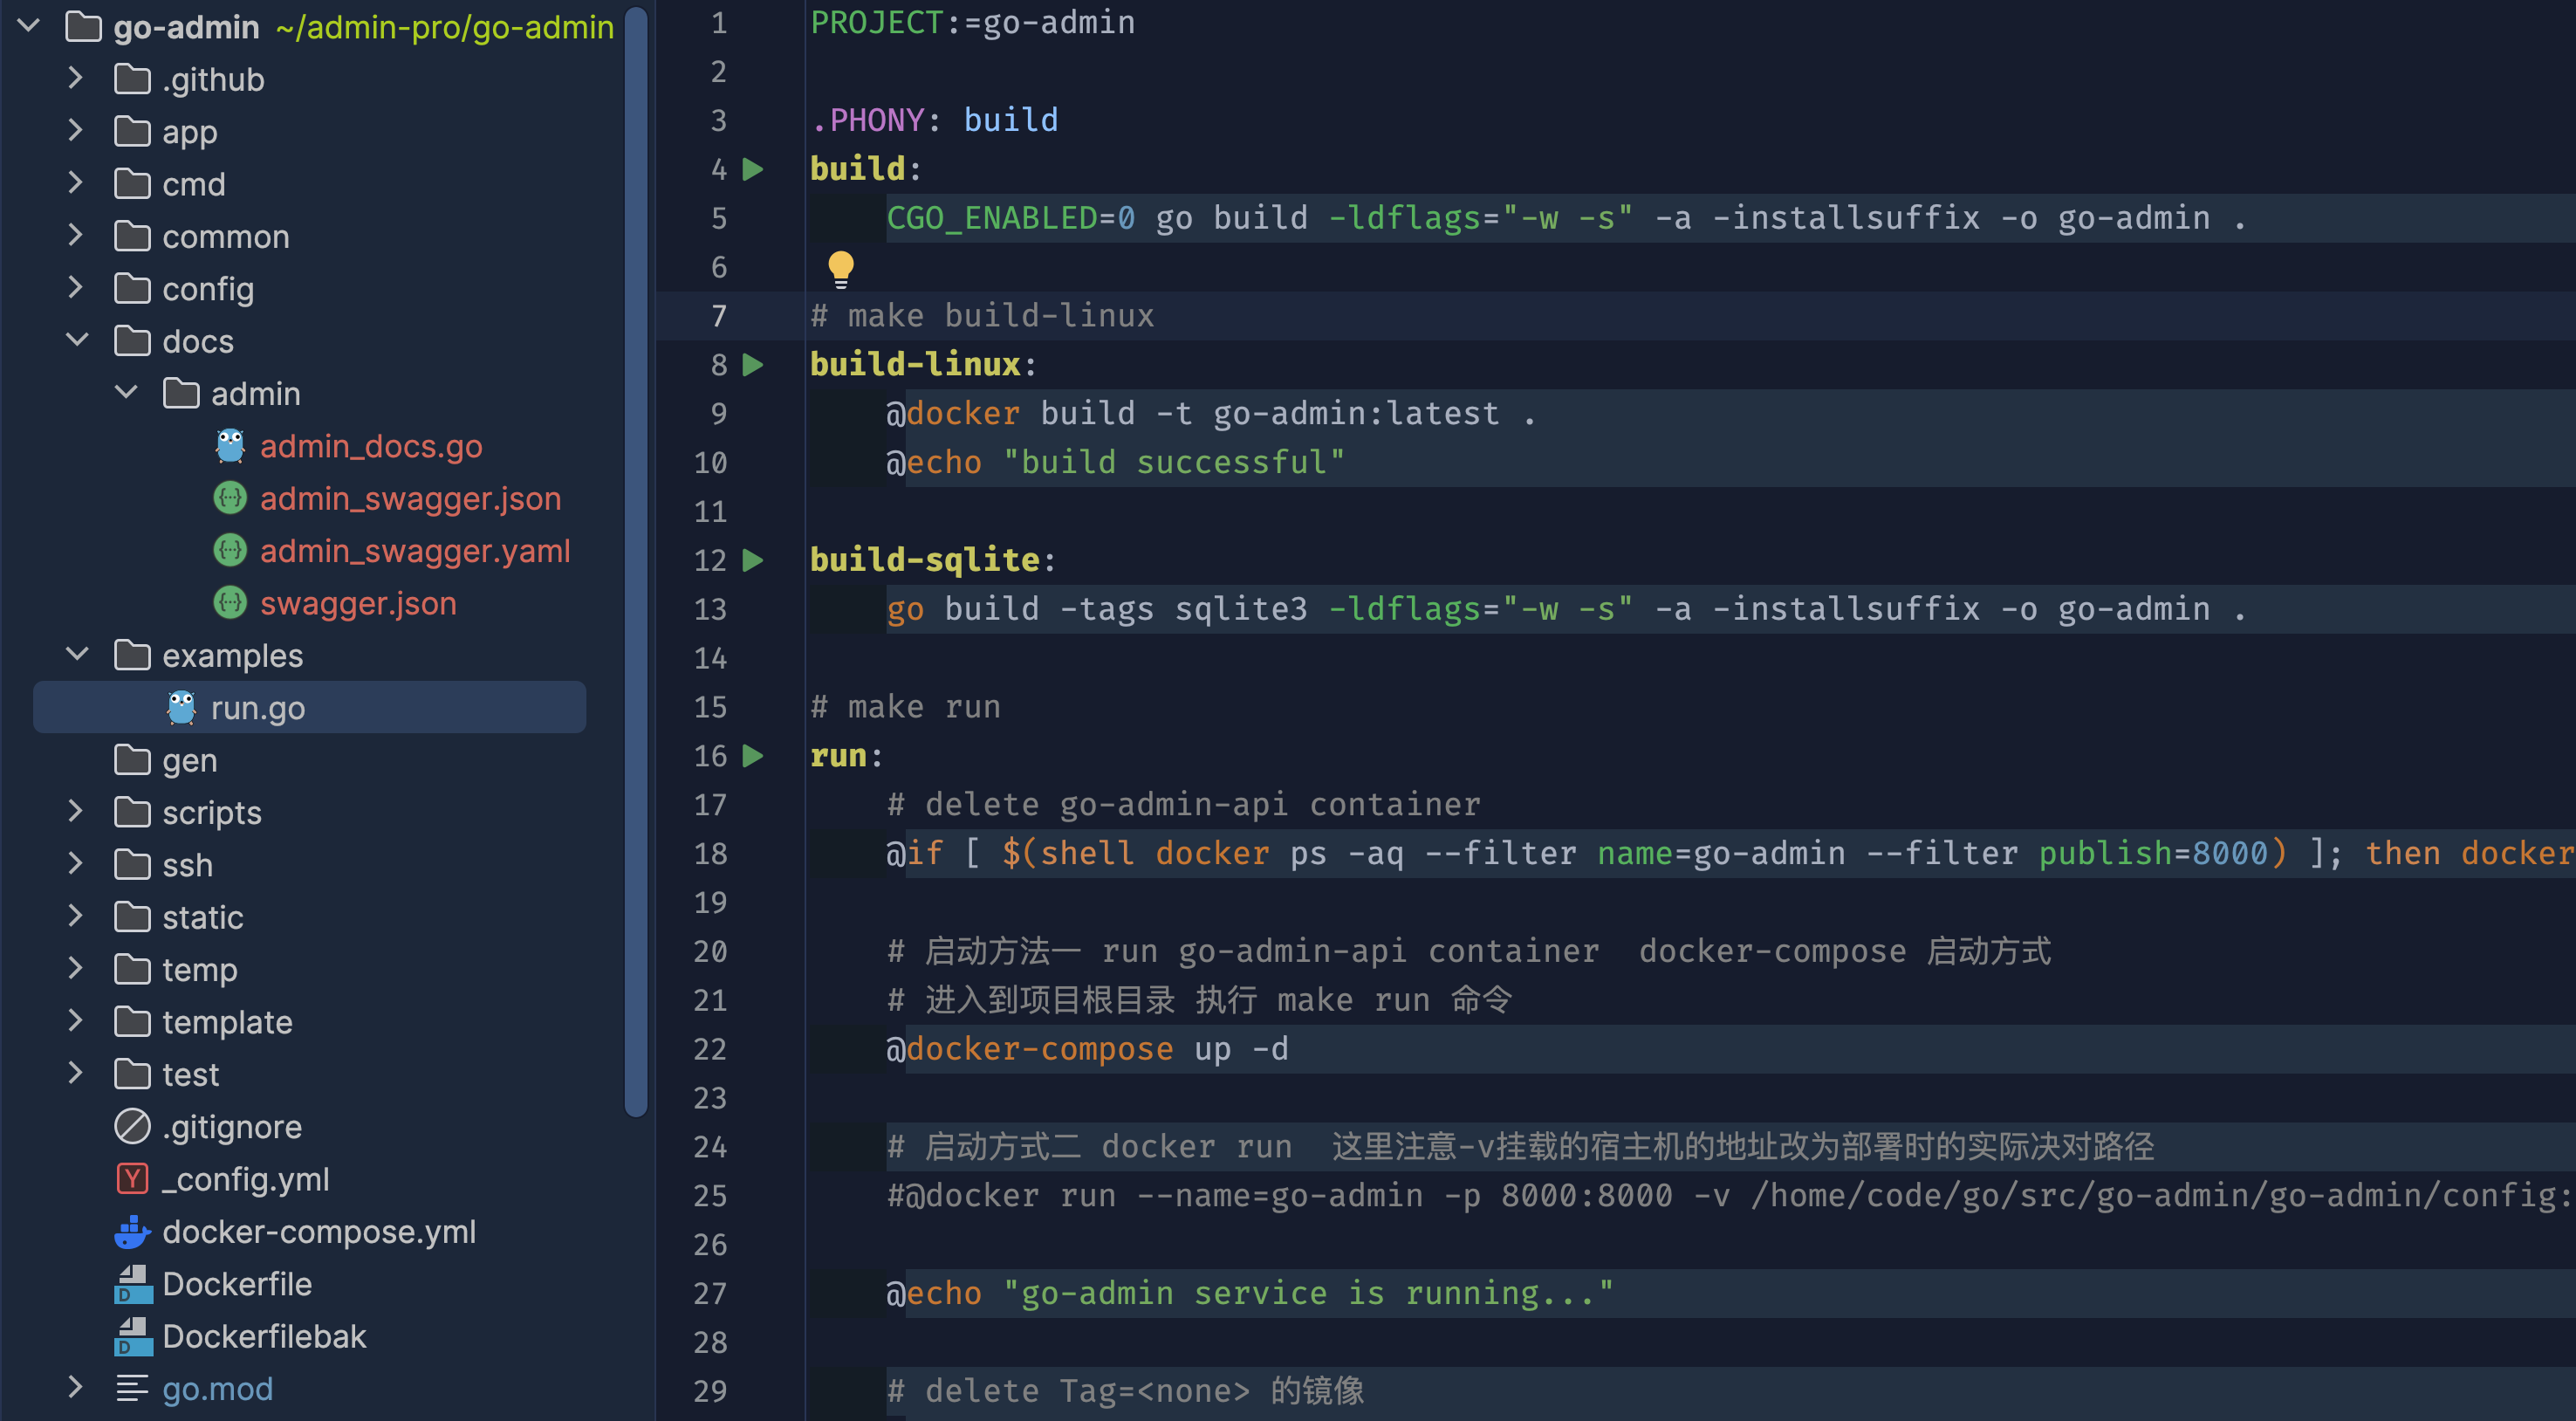This screenshot has width=2576, height=1421.
Task: Click the run target gutter arrow
Action: [753, 756]
